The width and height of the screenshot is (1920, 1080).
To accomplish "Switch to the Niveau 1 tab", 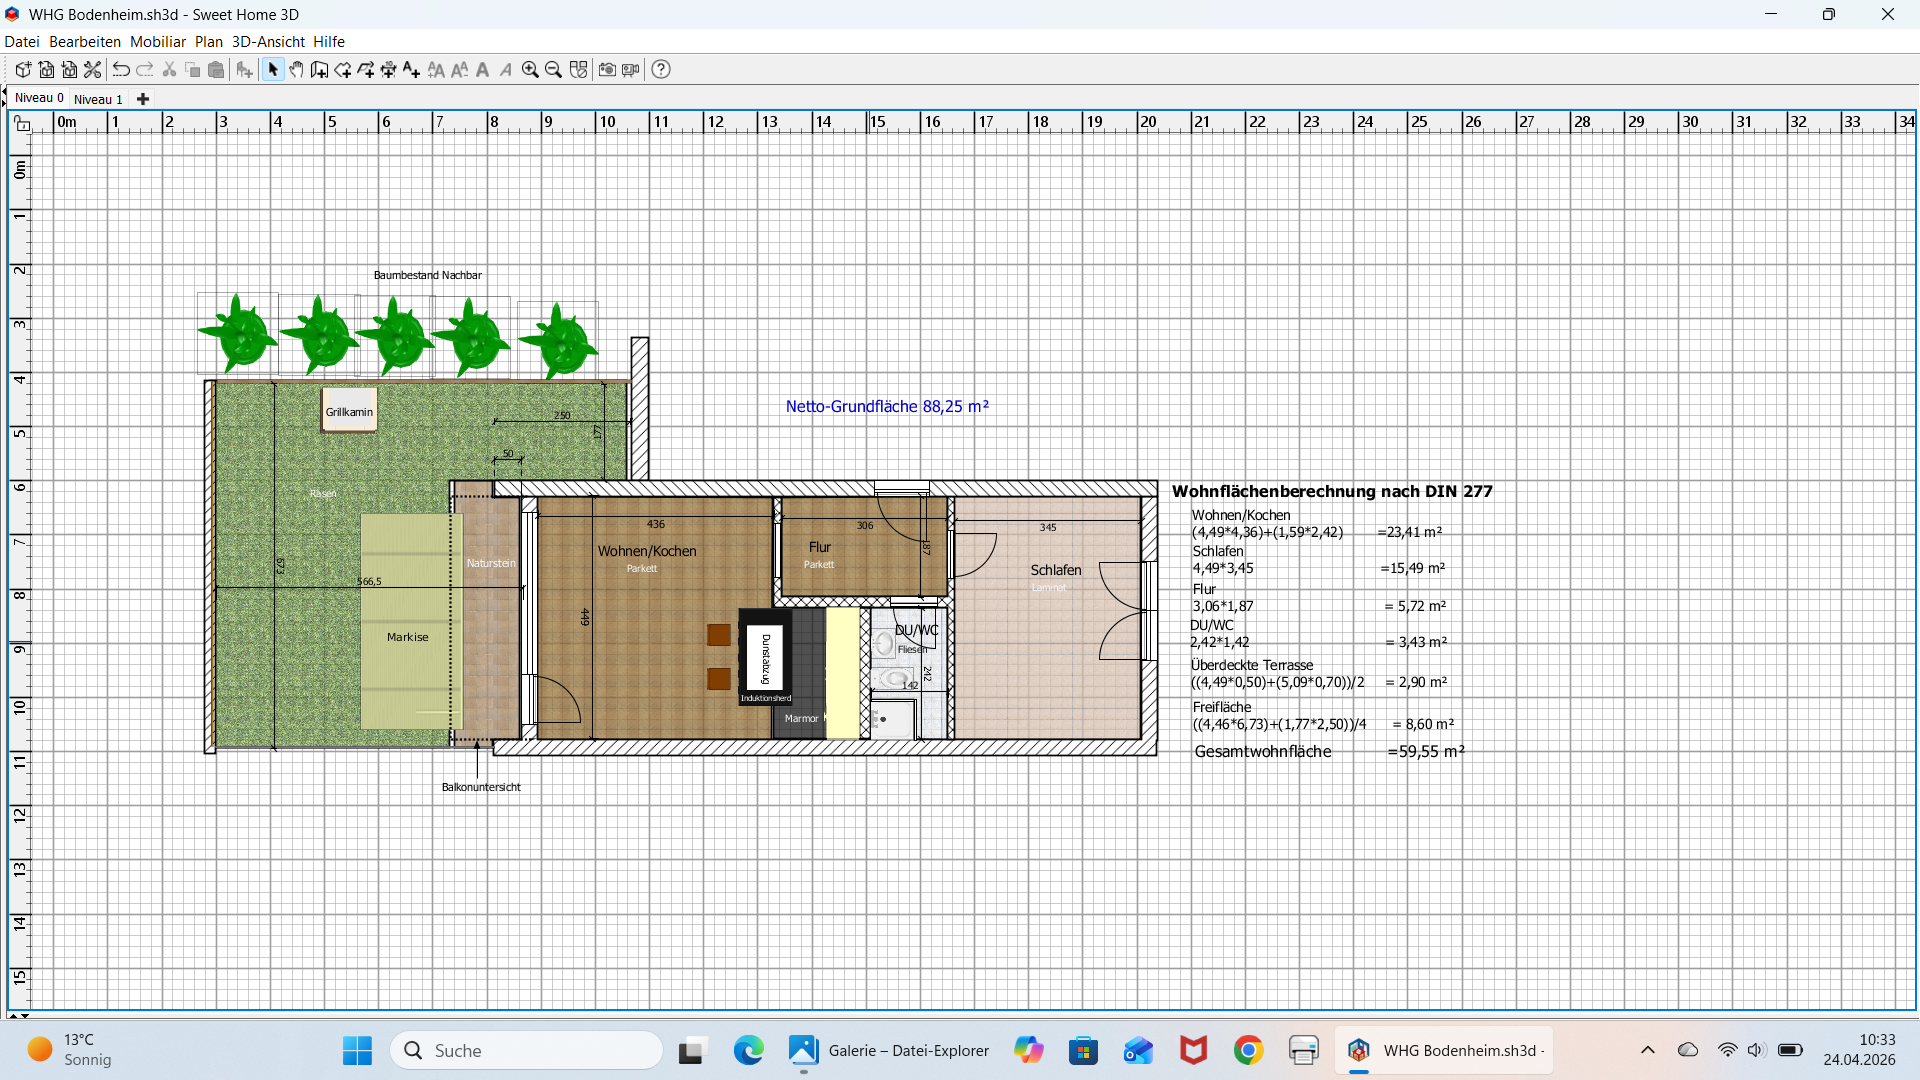I will tap(98, 99).
